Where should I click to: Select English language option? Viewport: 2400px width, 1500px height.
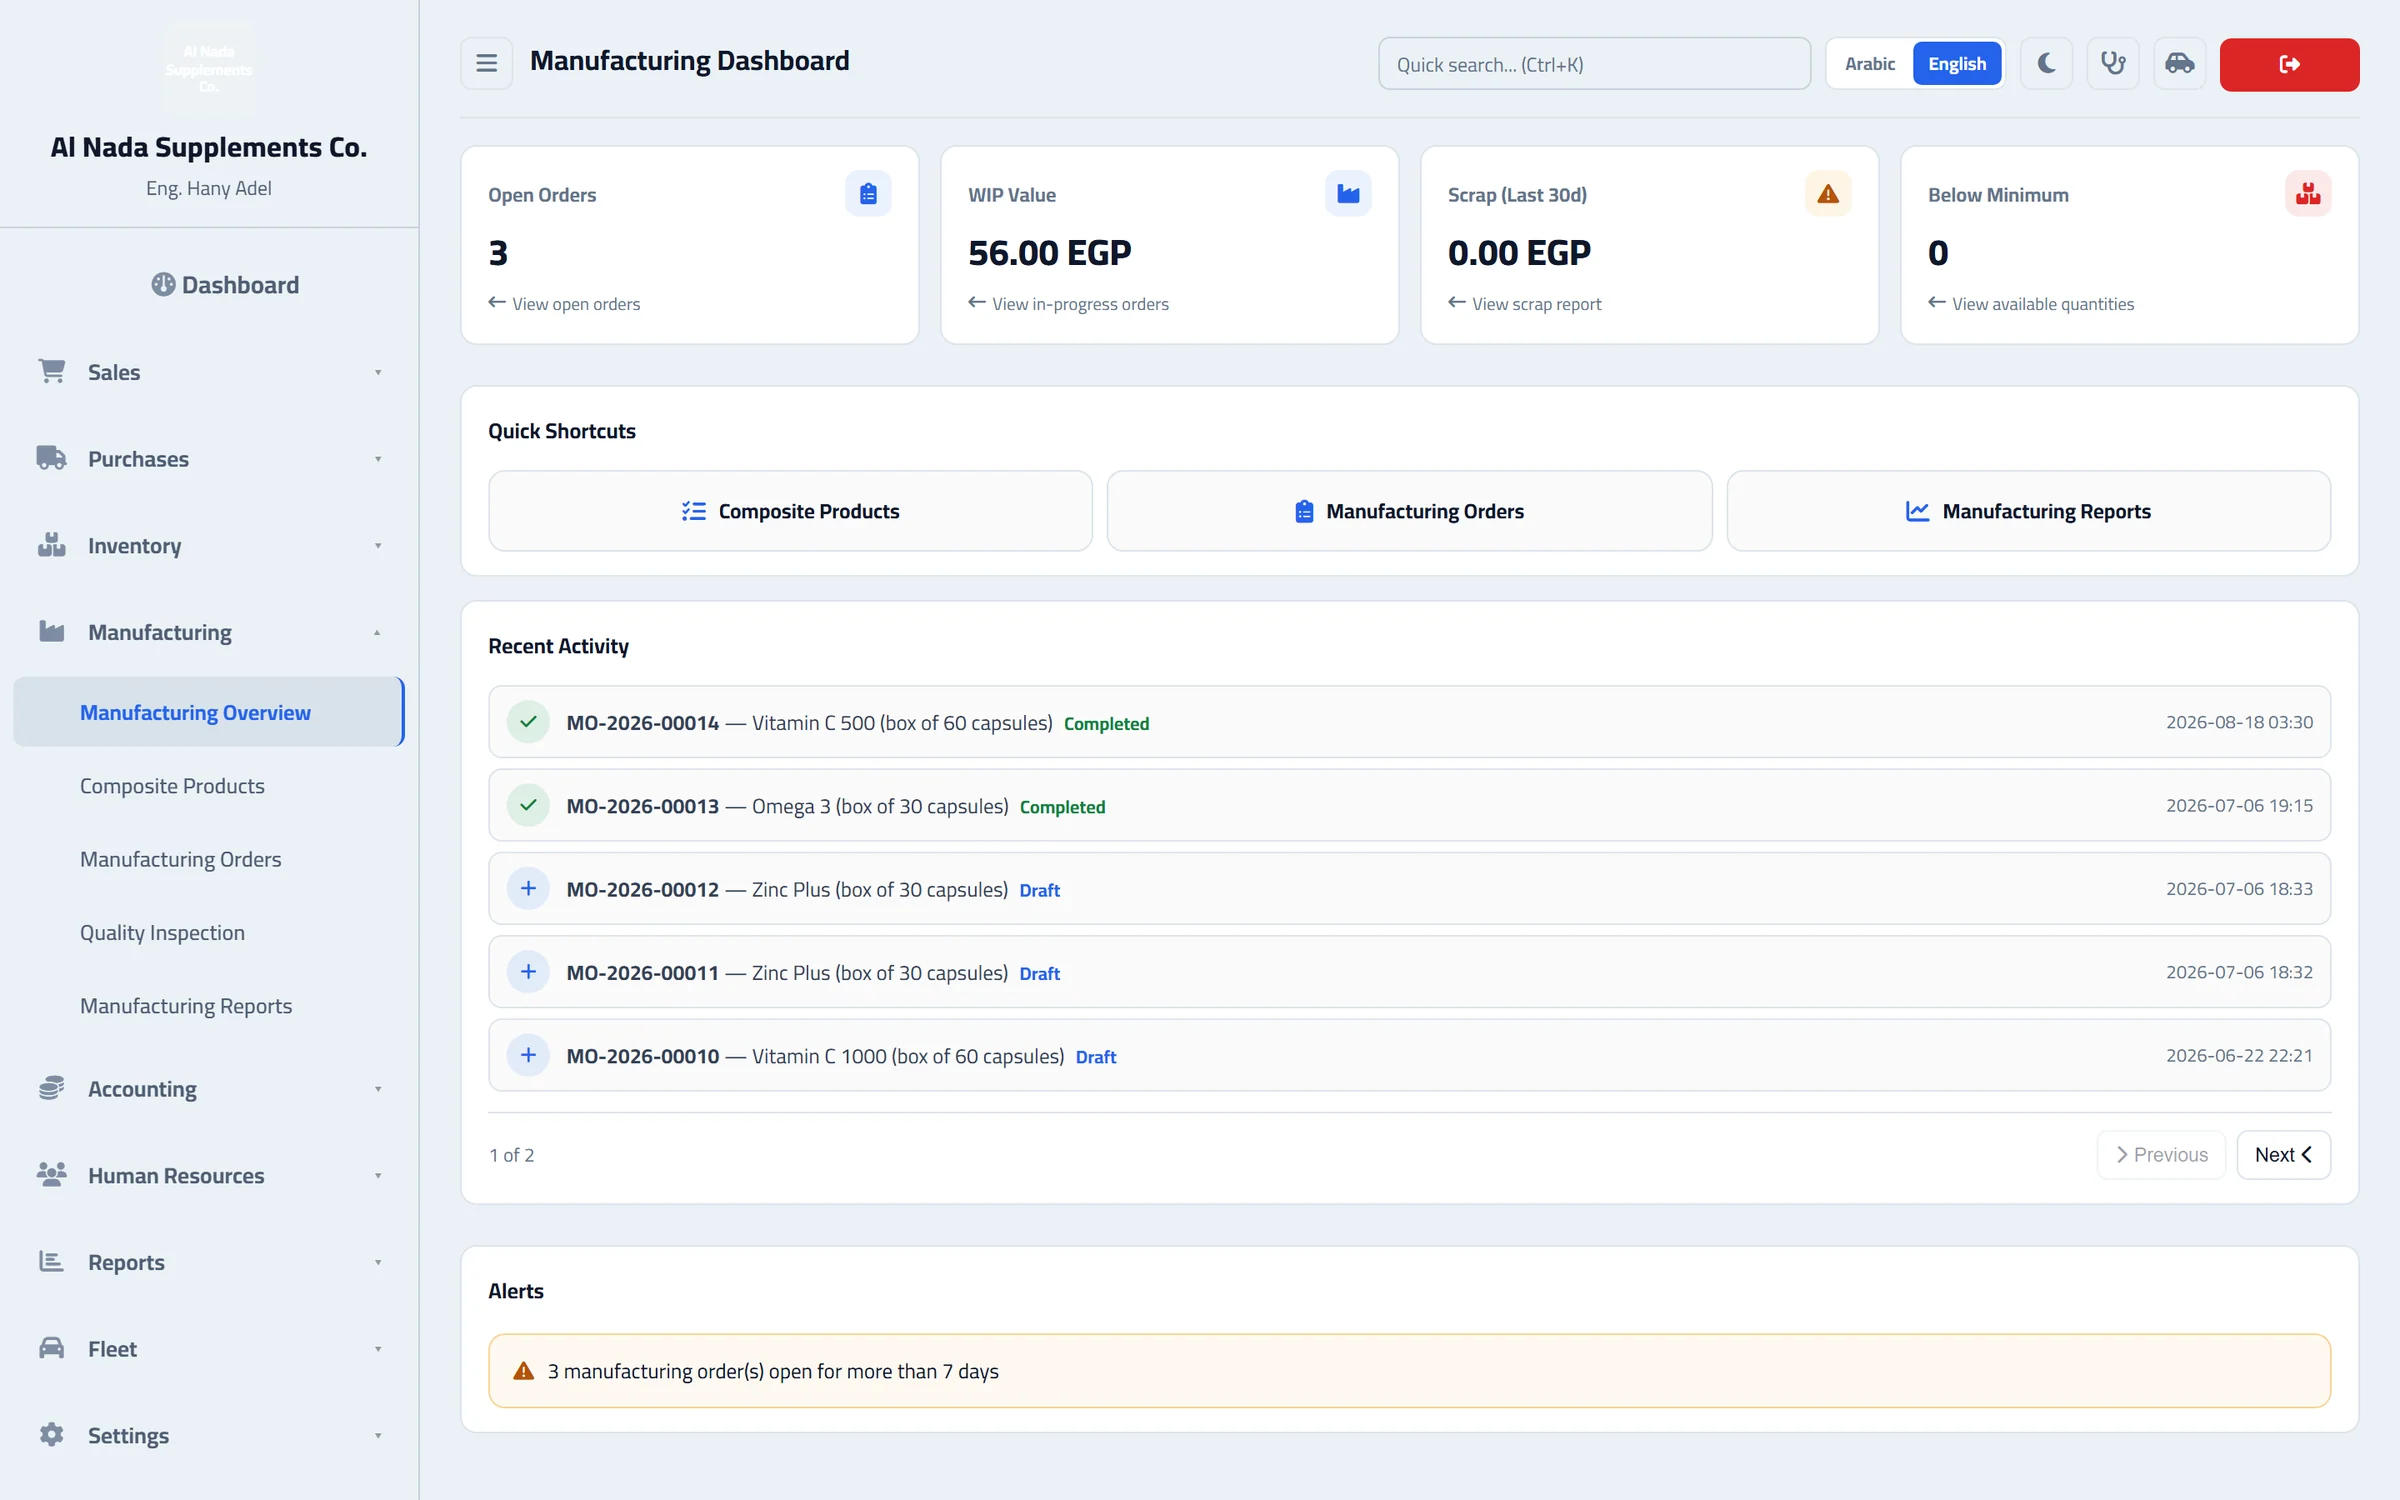pos(1957,64)
